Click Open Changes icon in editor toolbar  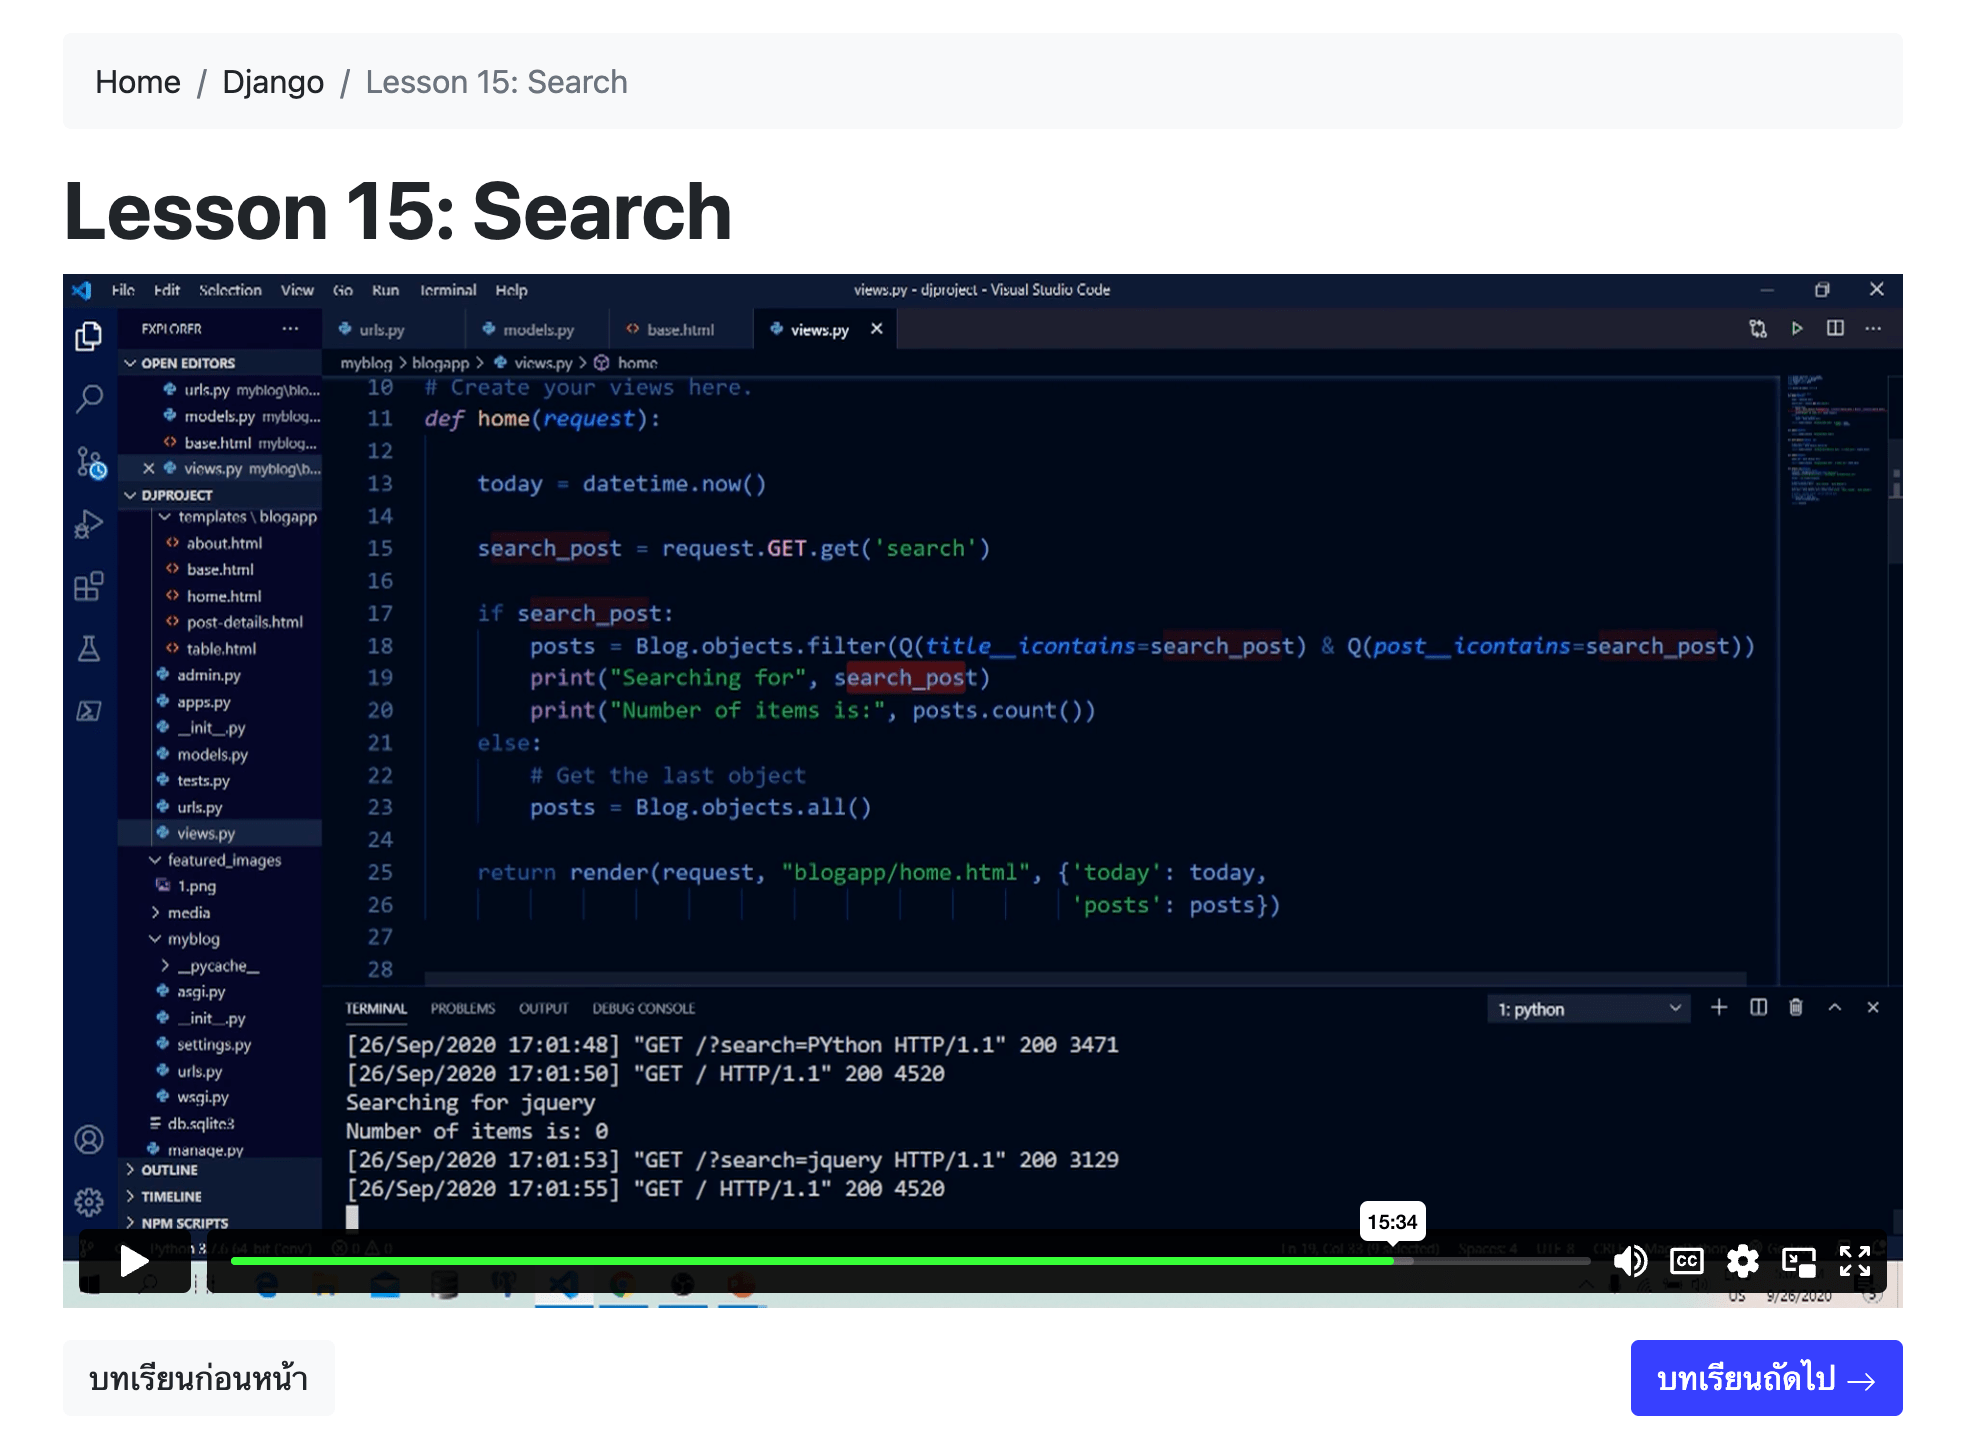(x=1758, y=328)
